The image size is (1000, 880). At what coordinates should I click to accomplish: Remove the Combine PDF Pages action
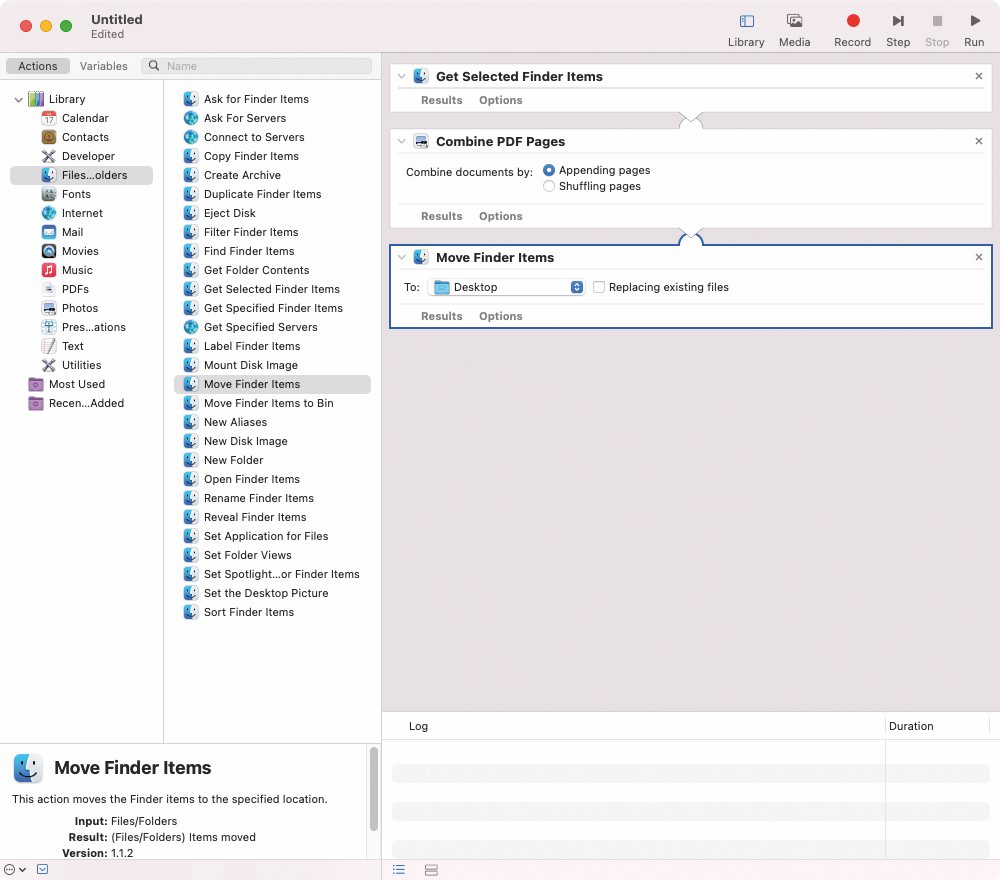(979, 142)
